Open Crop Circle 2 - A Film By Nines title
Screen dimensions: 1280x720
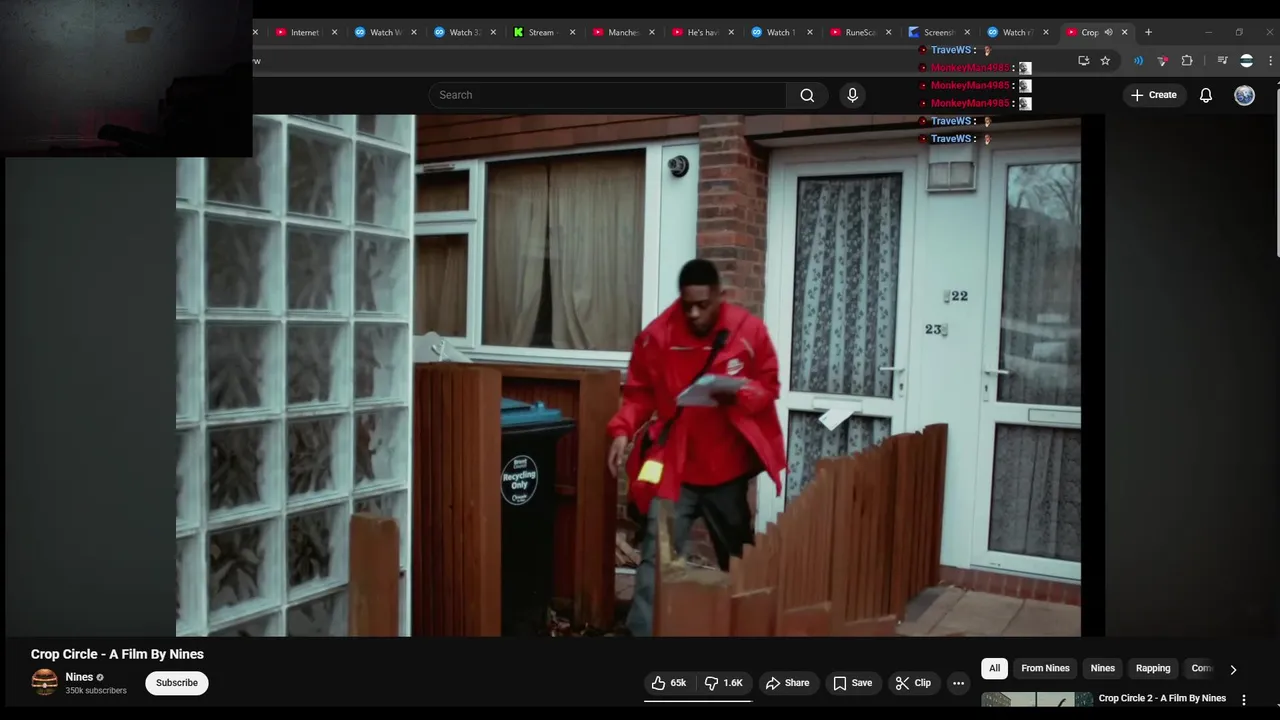1162,698
